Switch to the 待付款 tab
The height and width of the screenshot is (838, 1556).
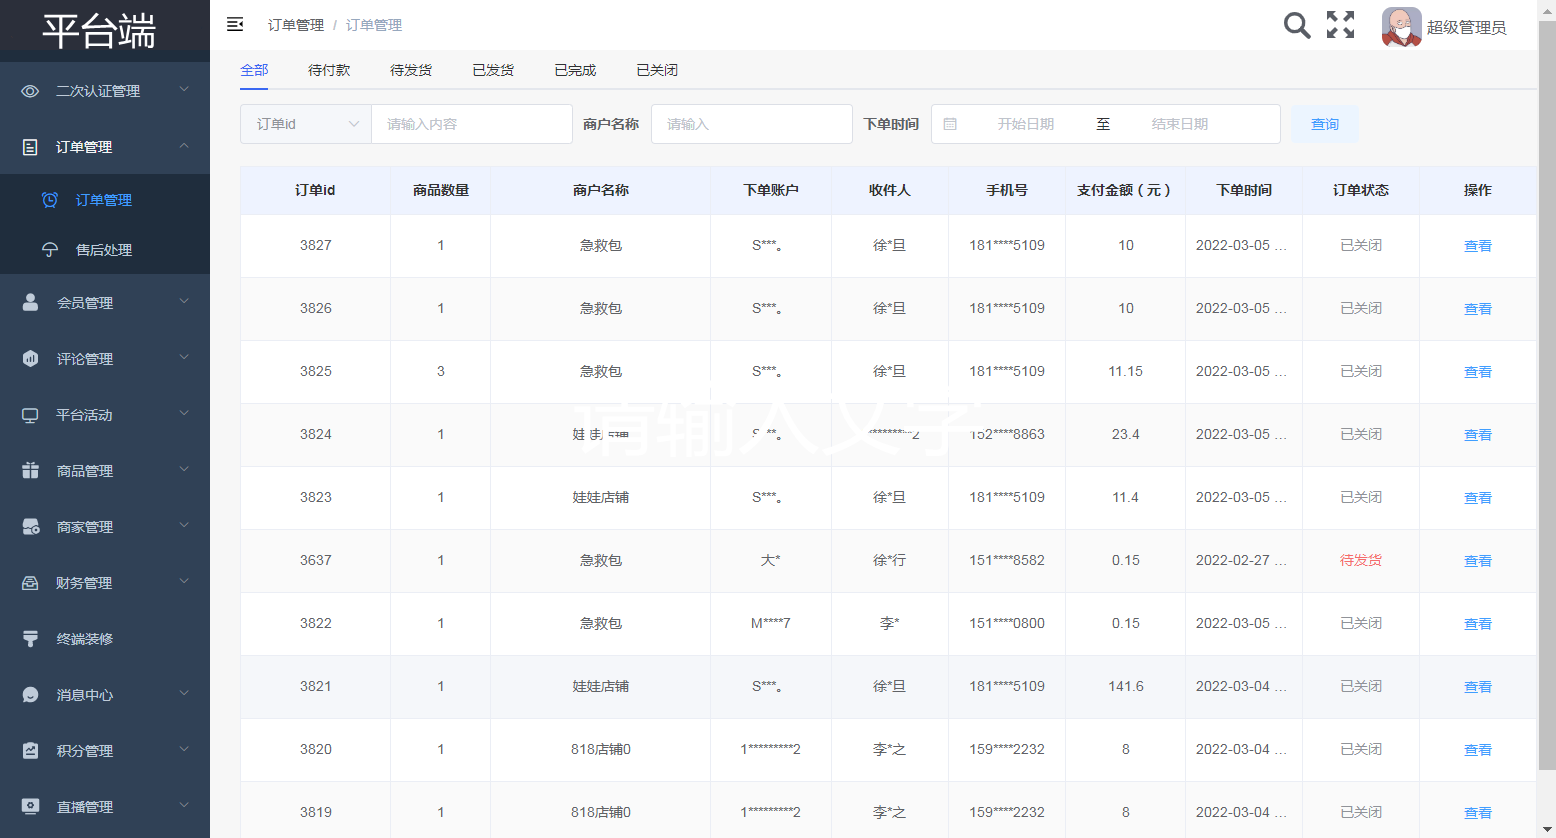[x=329, y=70]
